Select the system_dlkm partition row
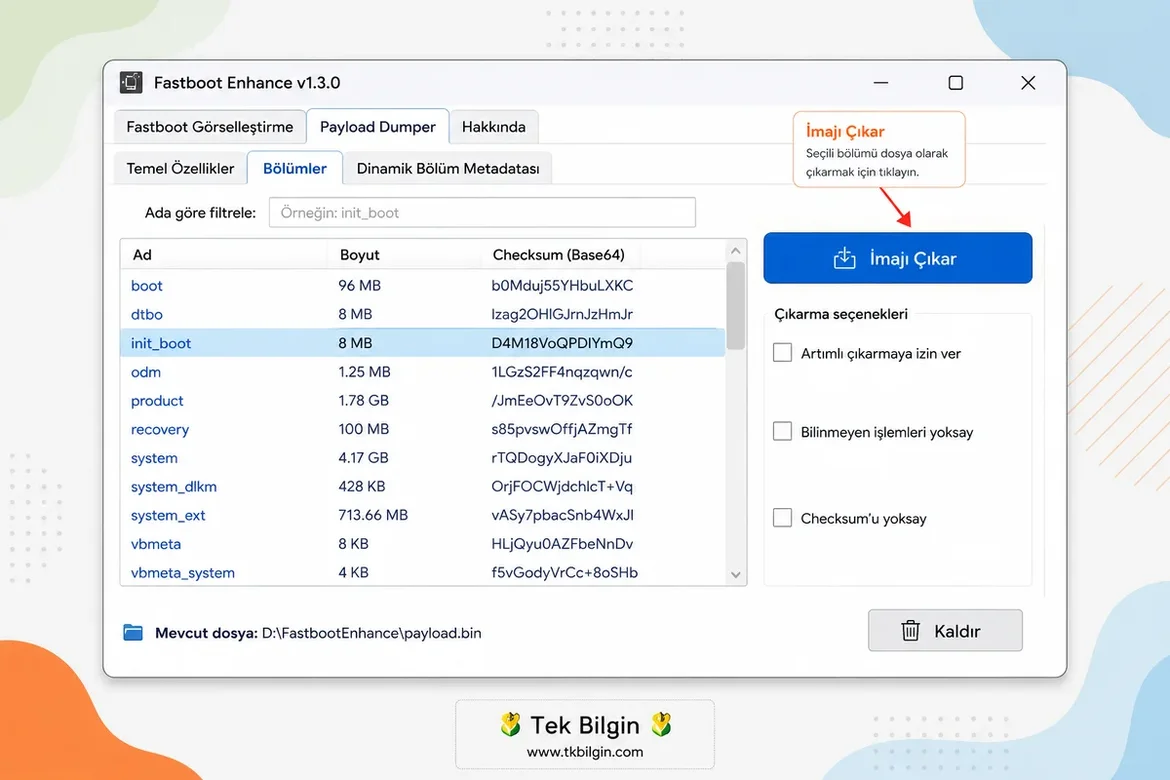 (422, 487)
